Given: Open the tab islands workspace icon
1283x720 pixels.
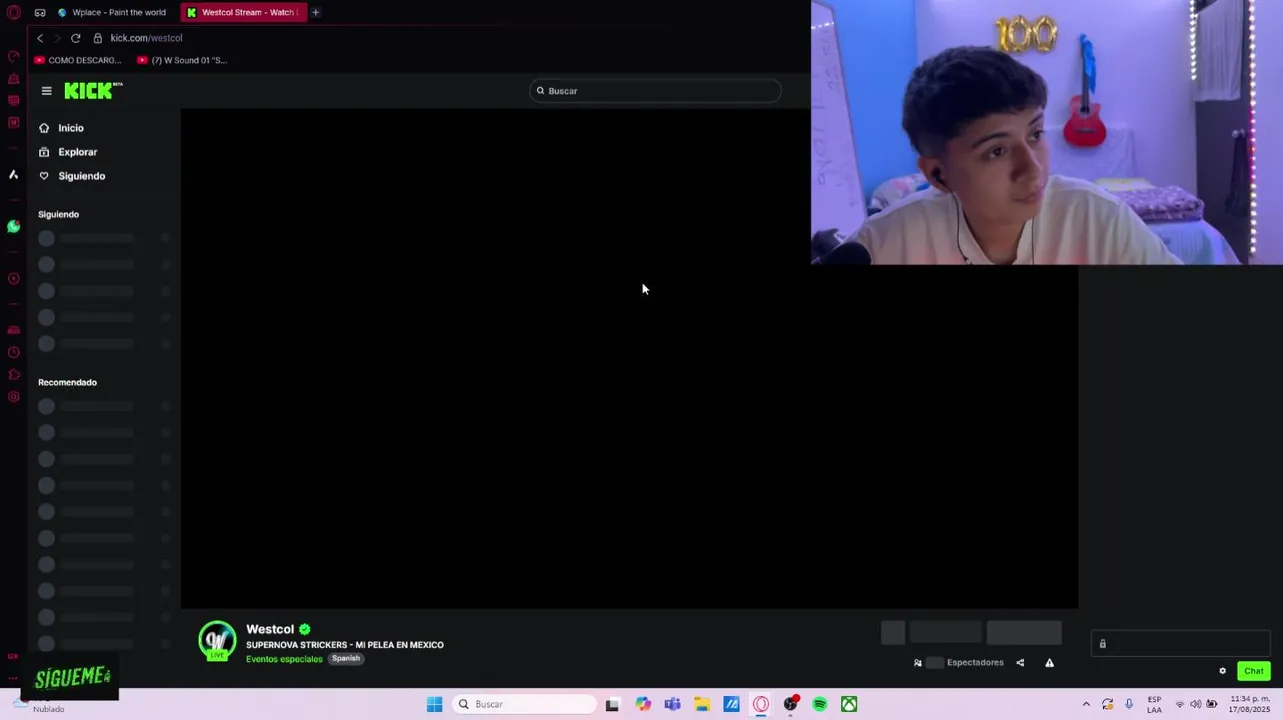Looking at the screenshot, I should click(40, 13).
